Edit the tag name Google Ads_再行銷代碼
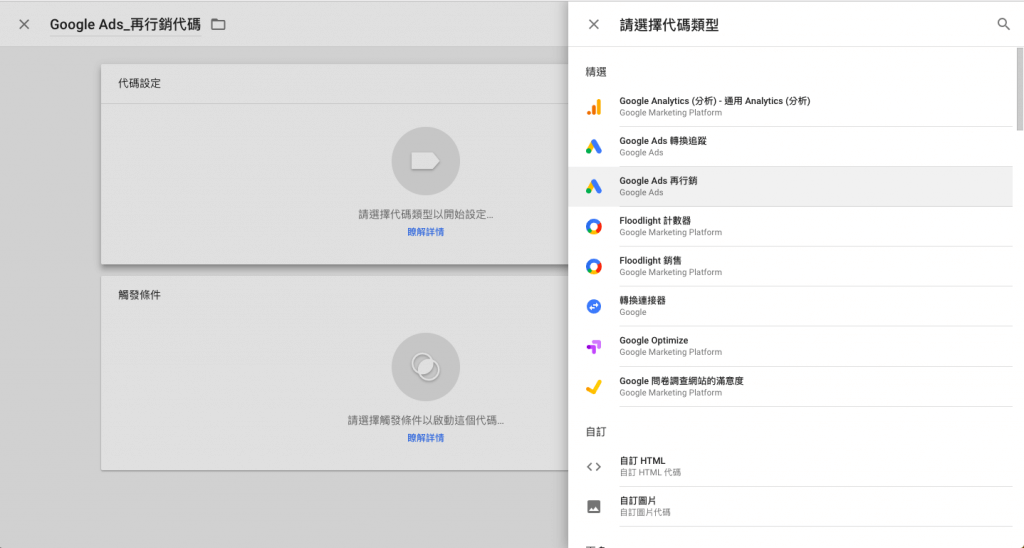The height and width of the screenshot is (548, 1024). (125, 25)
